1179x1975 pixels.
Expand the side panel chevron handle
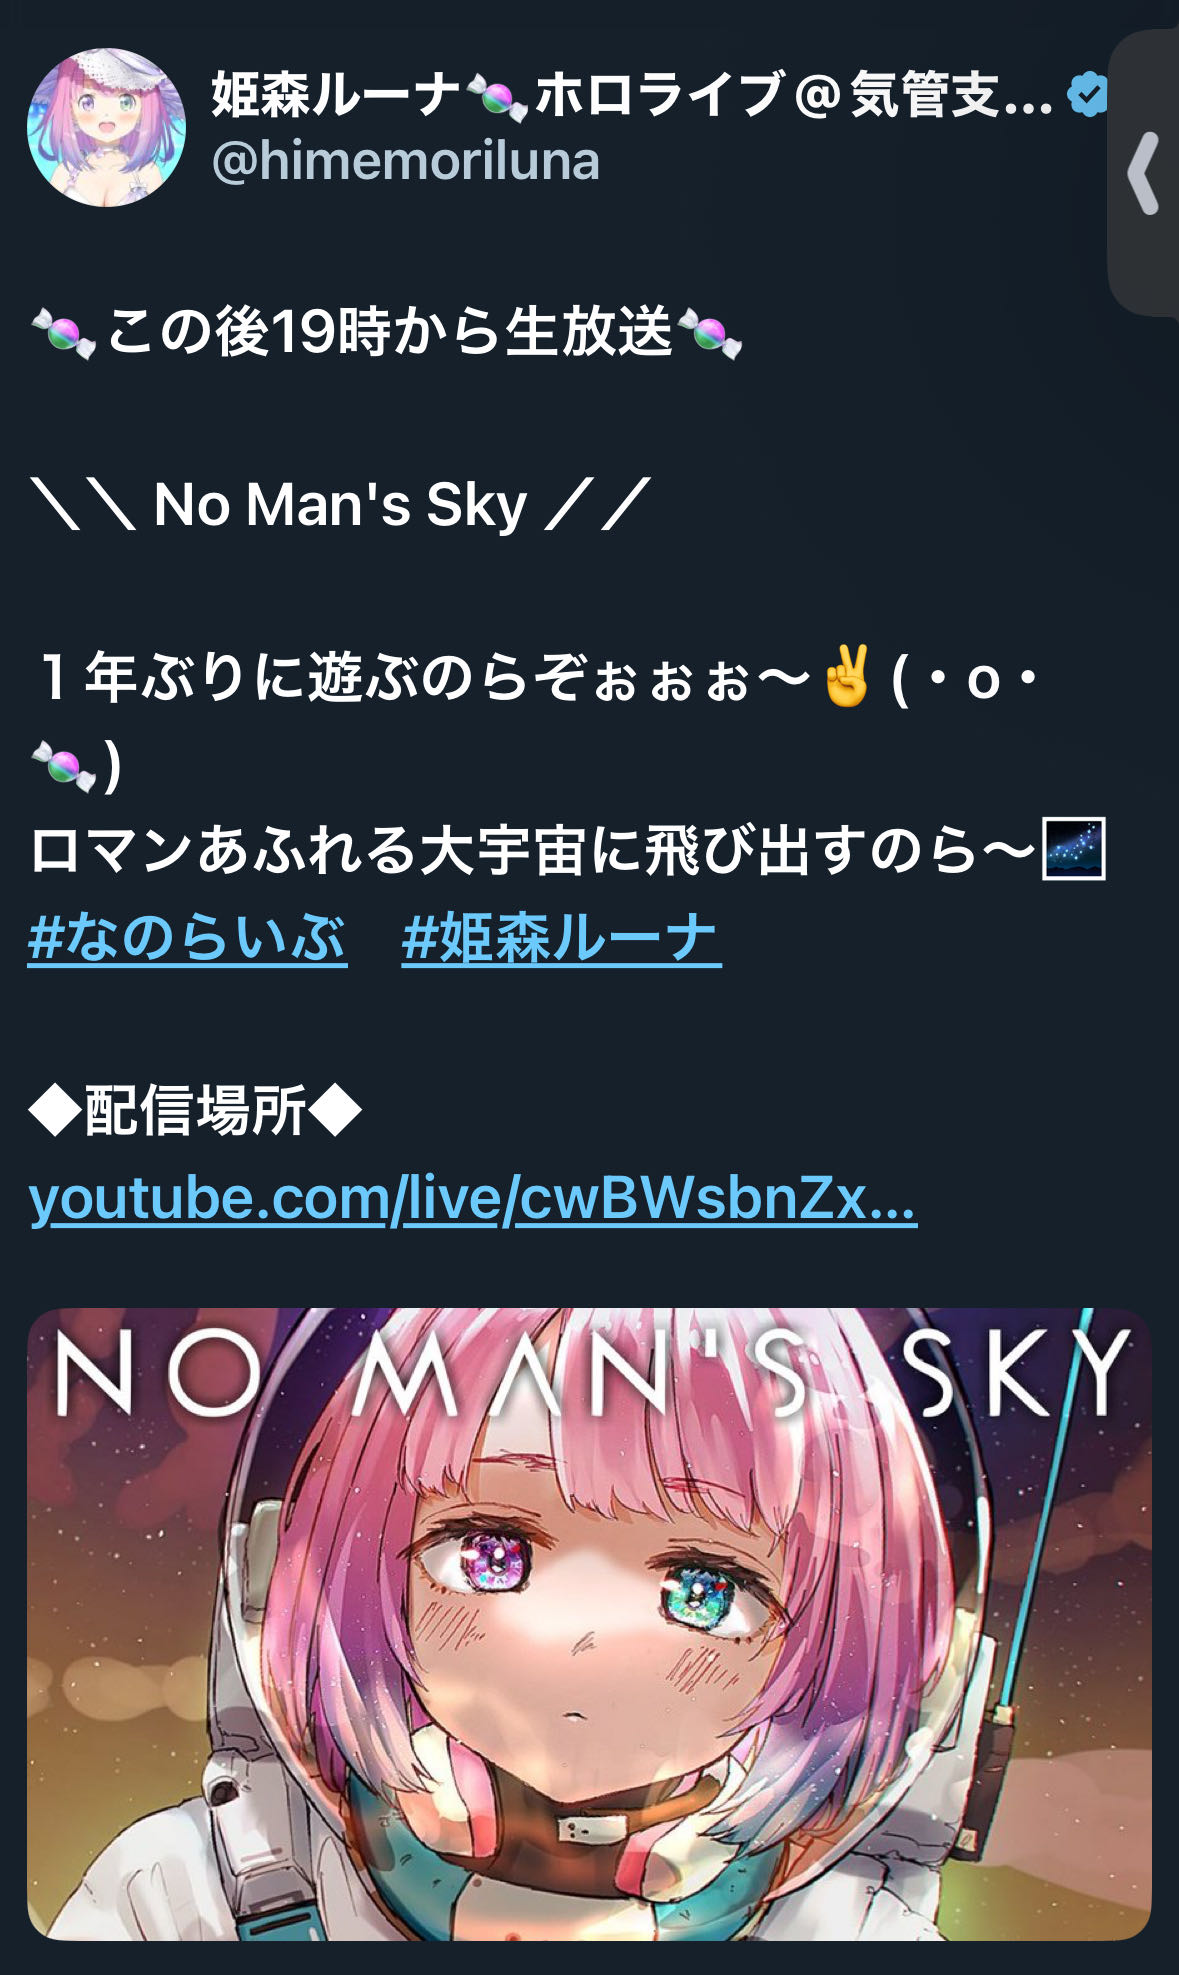[1143, 173]
